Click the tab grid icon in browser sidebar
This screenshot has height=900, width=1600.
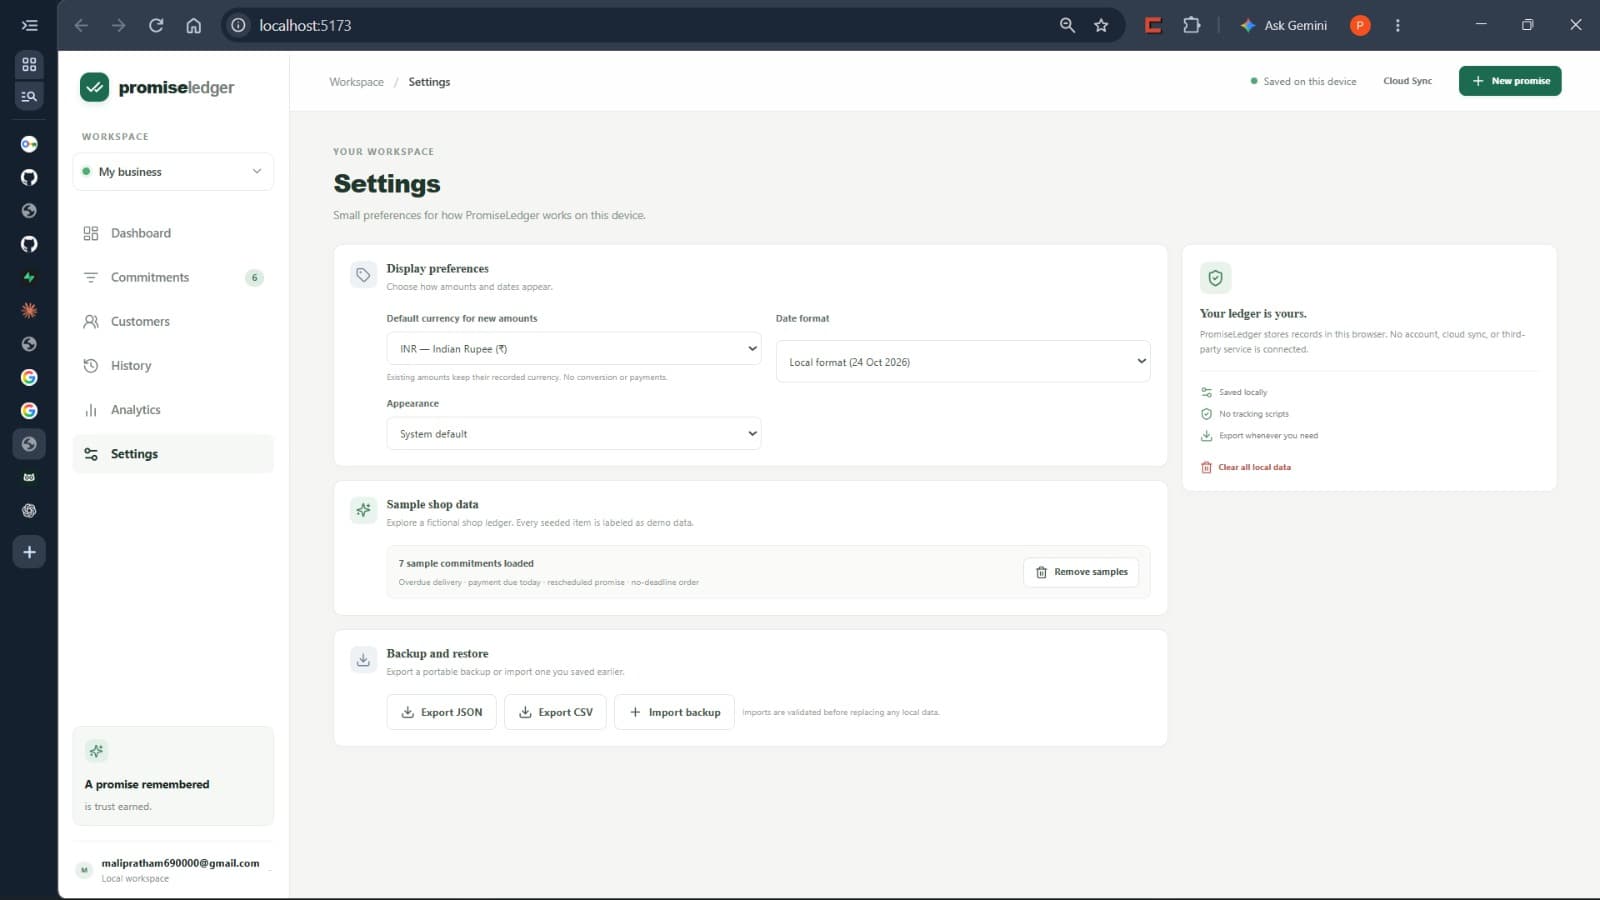[29, 64]
